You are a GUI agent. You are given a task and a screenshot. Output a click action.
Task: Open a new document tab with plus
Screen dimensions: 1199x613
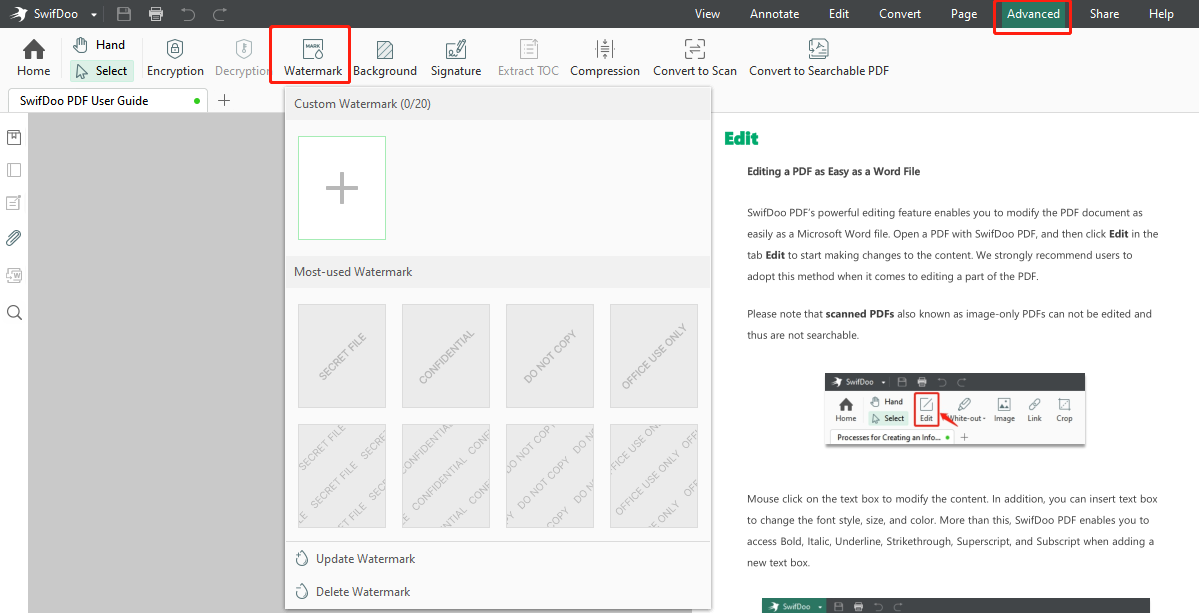224,100
